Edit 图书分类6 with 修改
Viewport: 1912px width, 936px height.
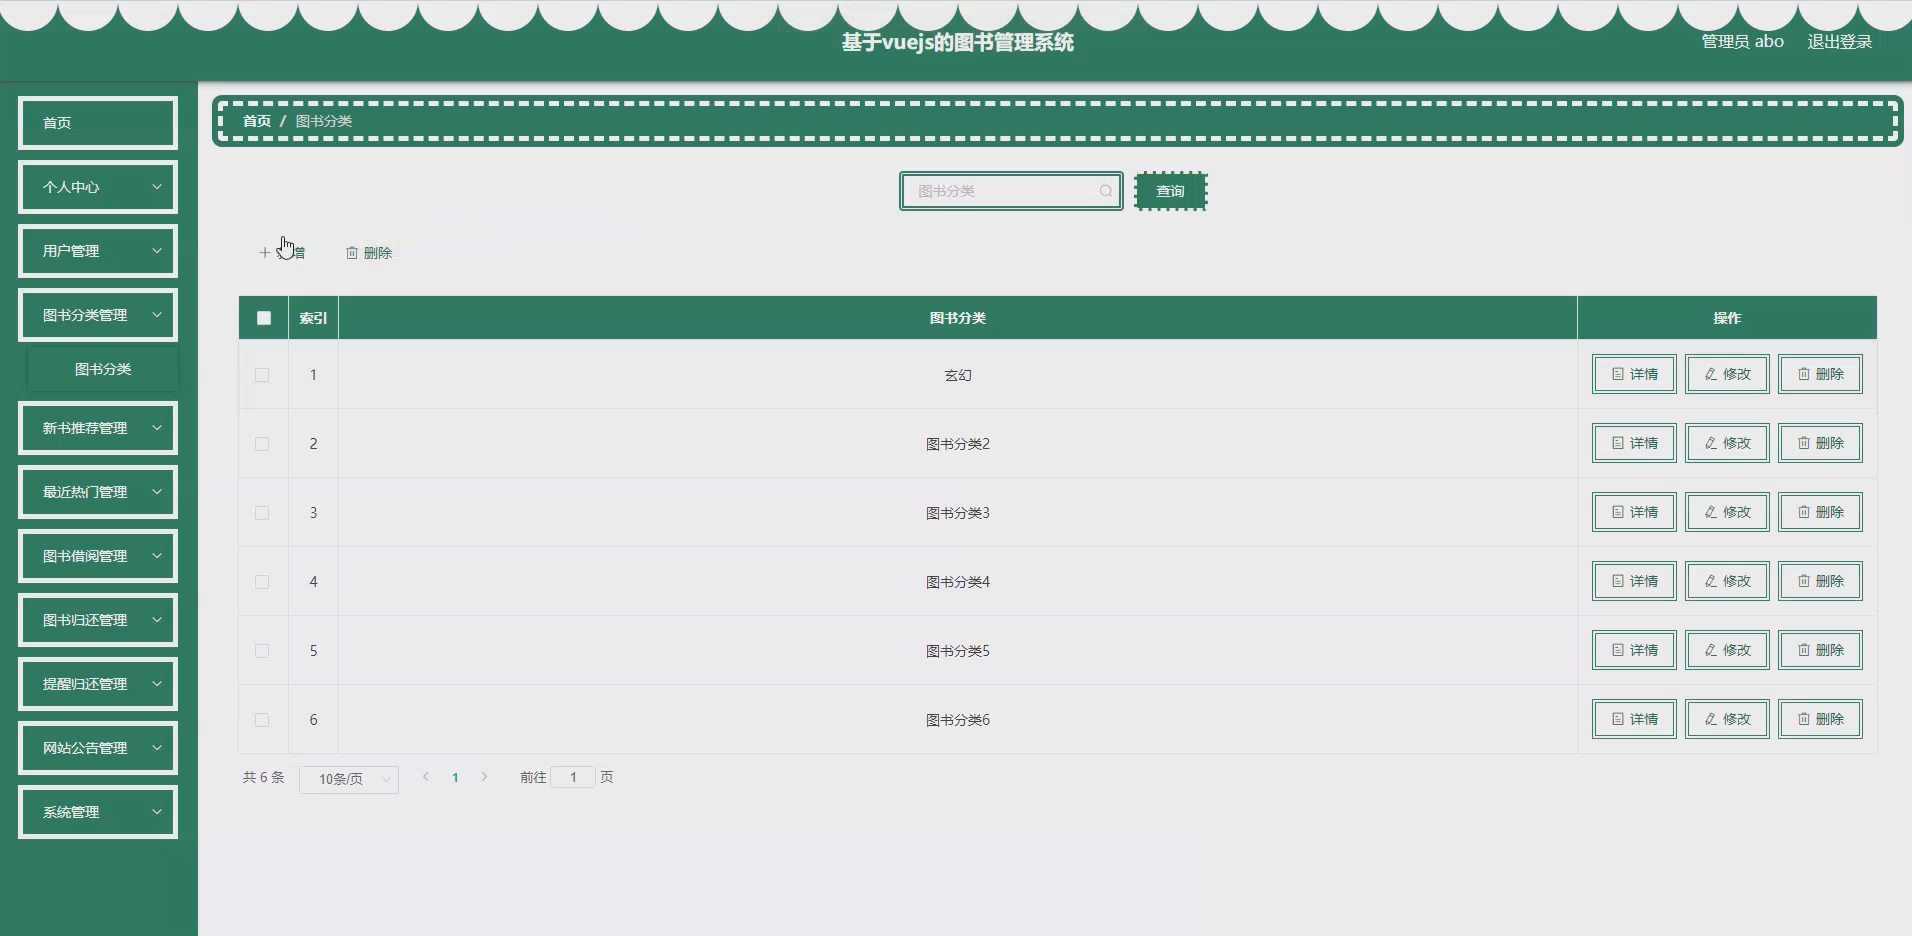tap(1727, 719)
